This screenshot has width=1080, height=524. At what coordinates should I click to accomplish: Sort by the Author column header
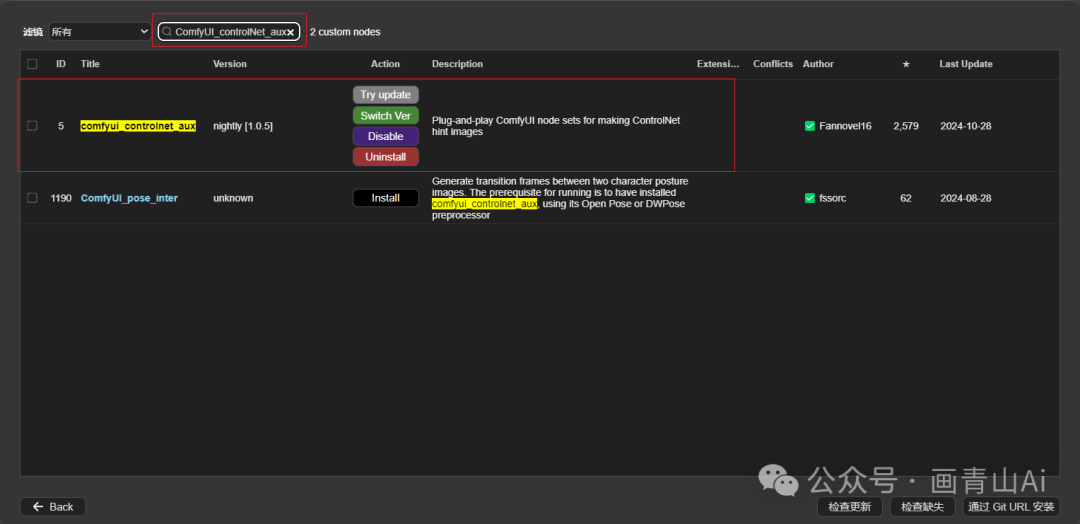point(818,64)
